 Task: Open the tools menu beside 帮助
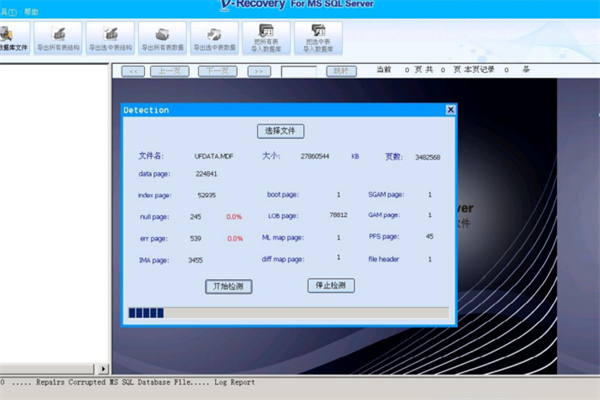coord(8,12)
